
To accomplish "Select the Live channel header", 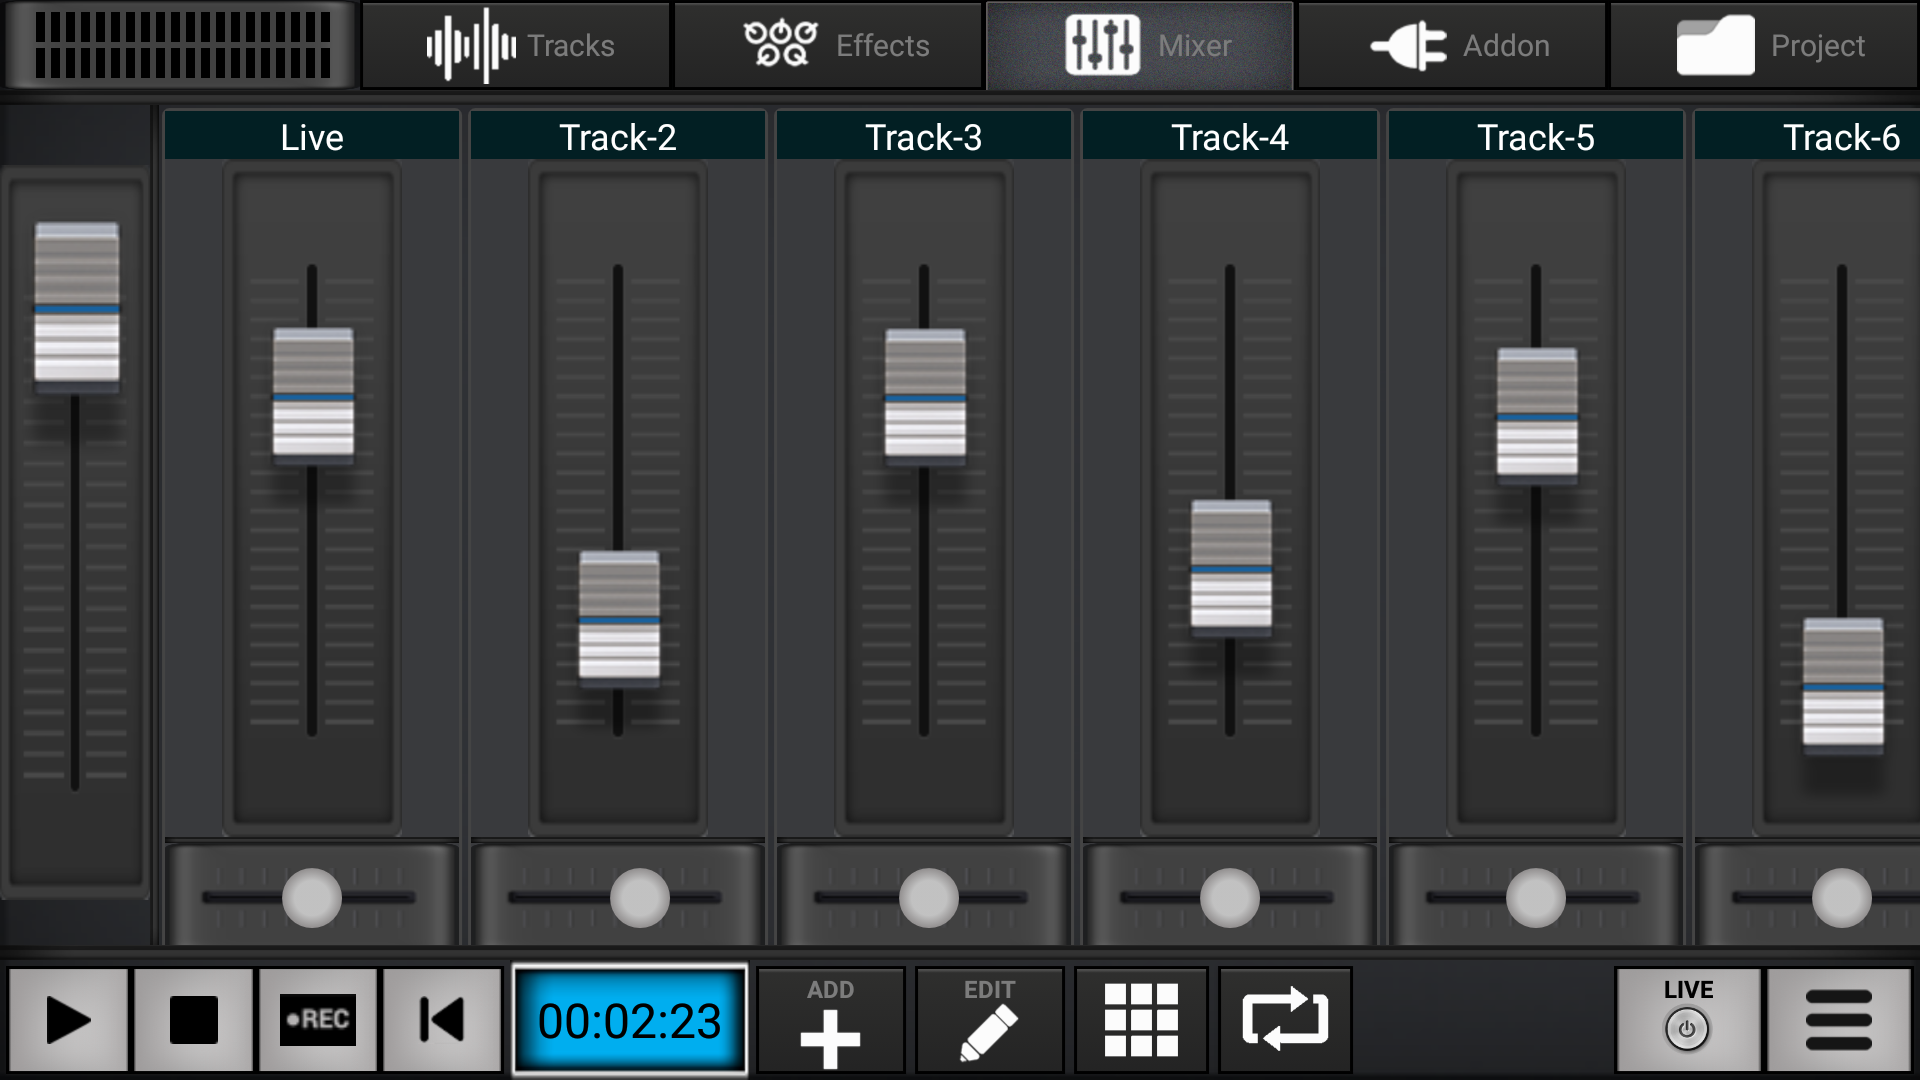I will click(311, 135).
